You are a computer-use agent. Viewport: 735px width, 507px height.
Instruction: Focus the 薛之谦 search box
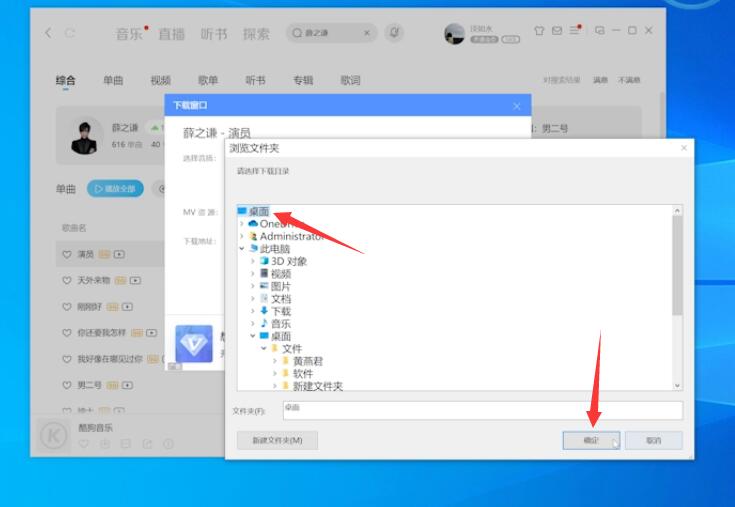(x=331, y=33)
